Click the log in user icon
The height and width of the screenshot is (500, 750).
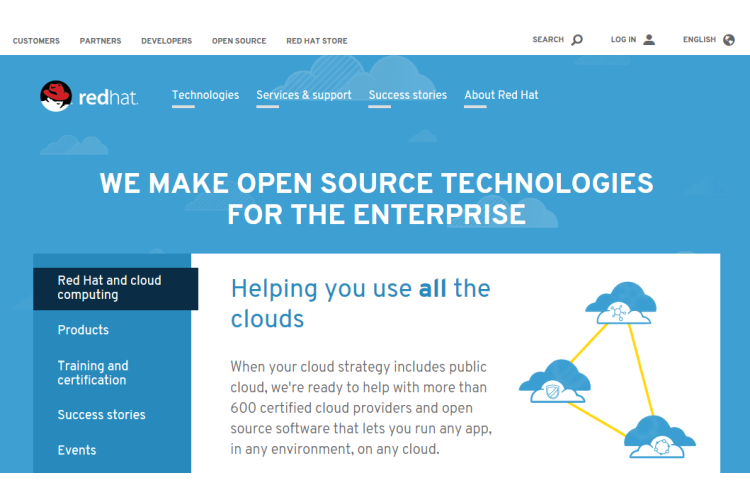tap(649, 40)
